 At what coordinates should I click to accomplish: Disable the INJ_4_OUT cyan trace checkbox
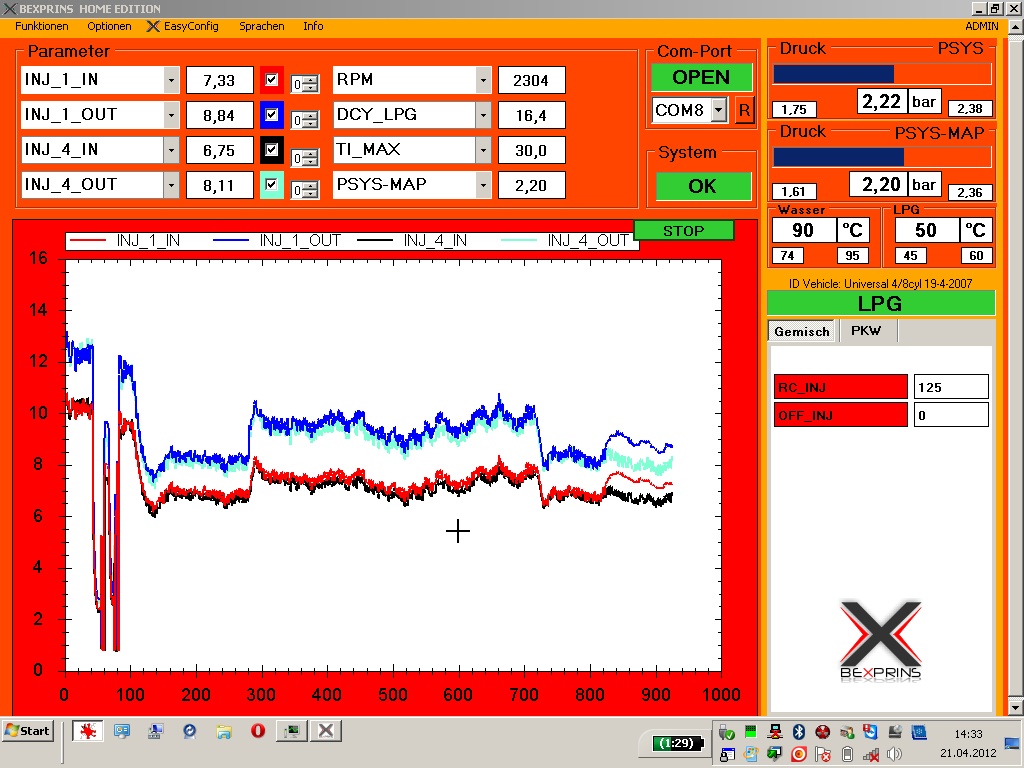coord(271,185)
